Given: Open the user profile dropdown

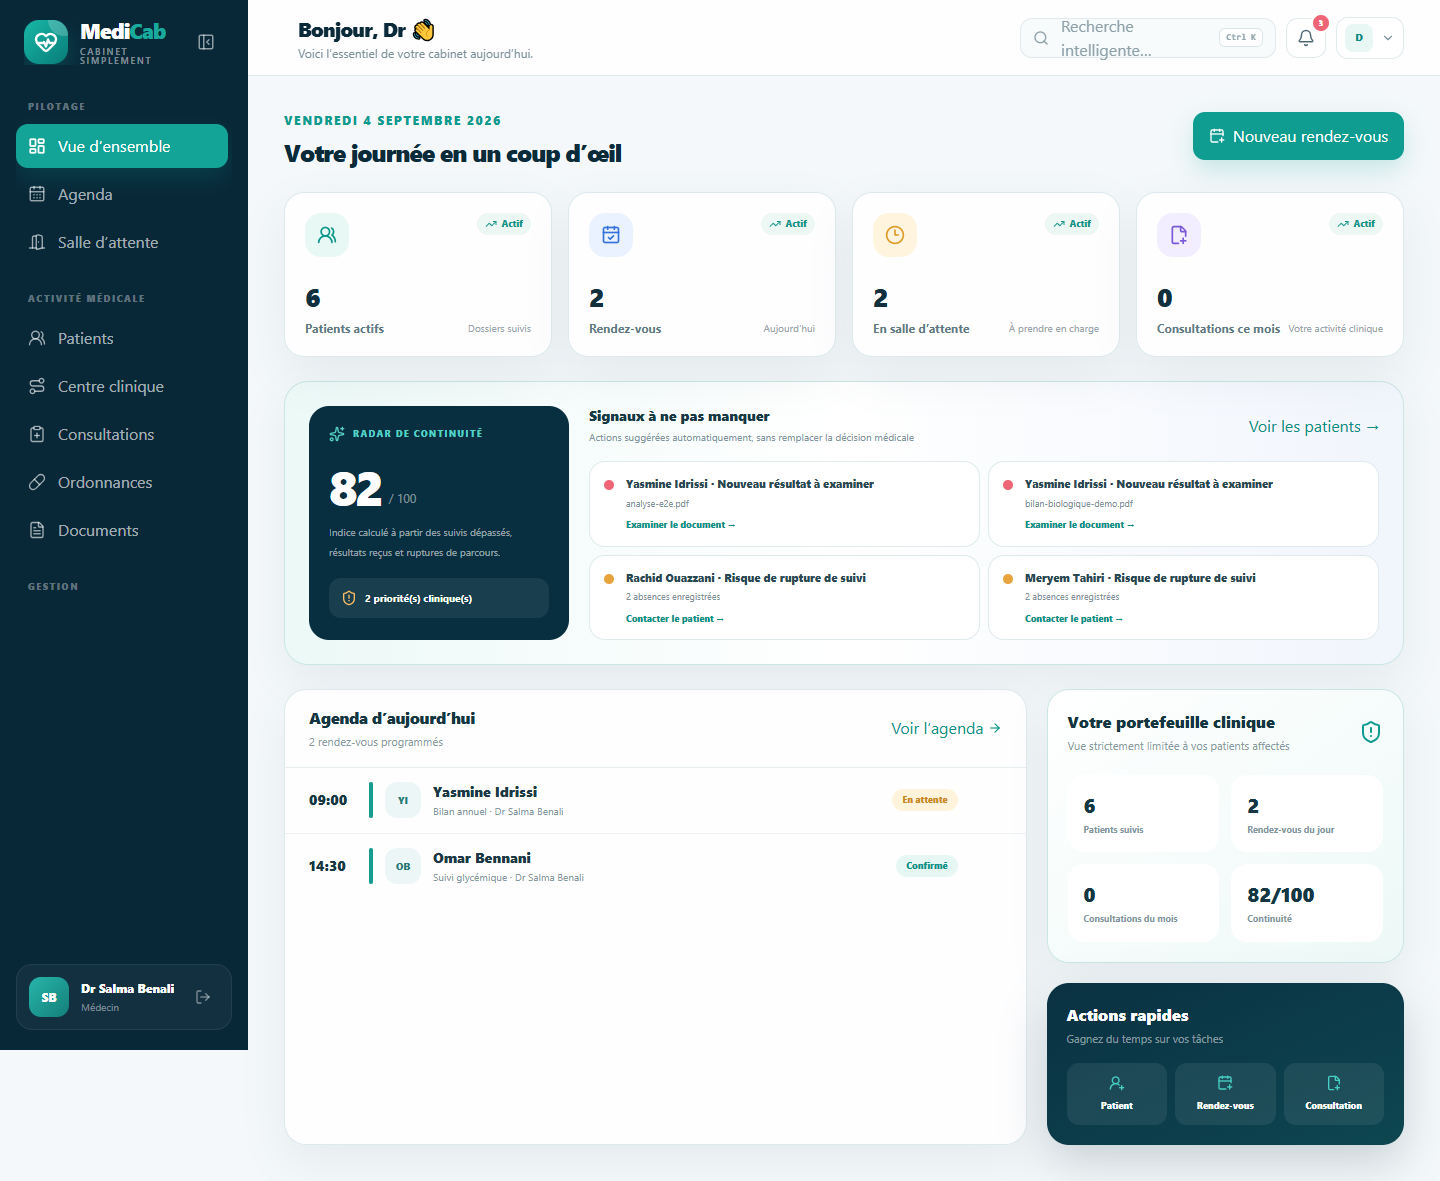Looking at the screenshot, I should (1370, 38).
